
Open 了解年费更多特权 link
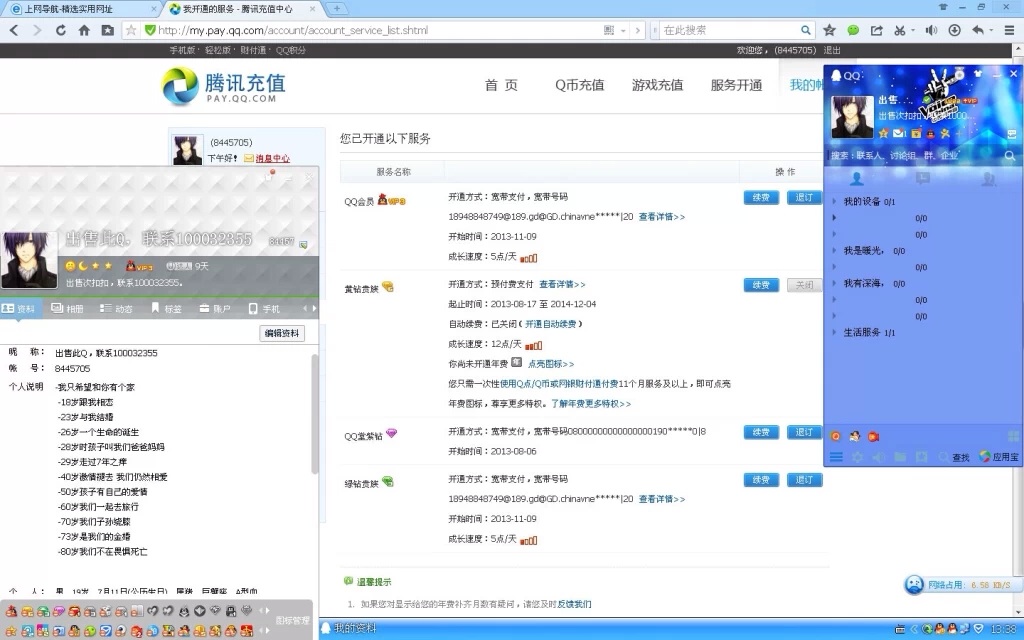click(x=590, y=404)
